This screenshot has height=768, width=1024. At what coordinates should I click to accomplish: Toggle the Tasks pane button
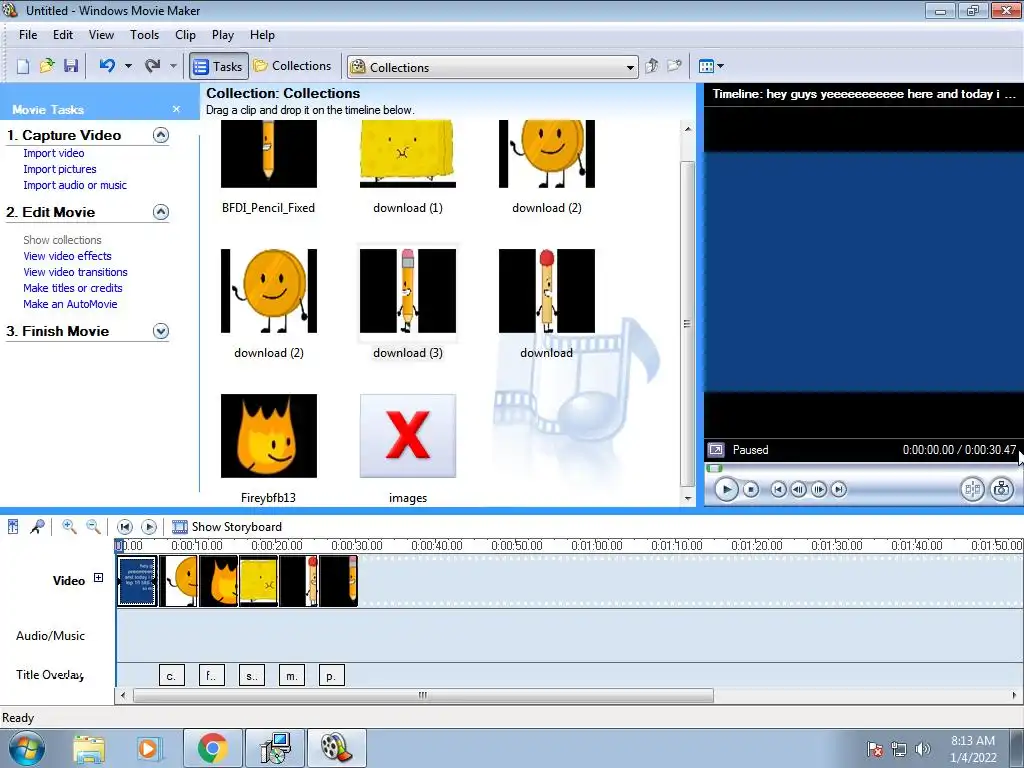coord(219,66)
